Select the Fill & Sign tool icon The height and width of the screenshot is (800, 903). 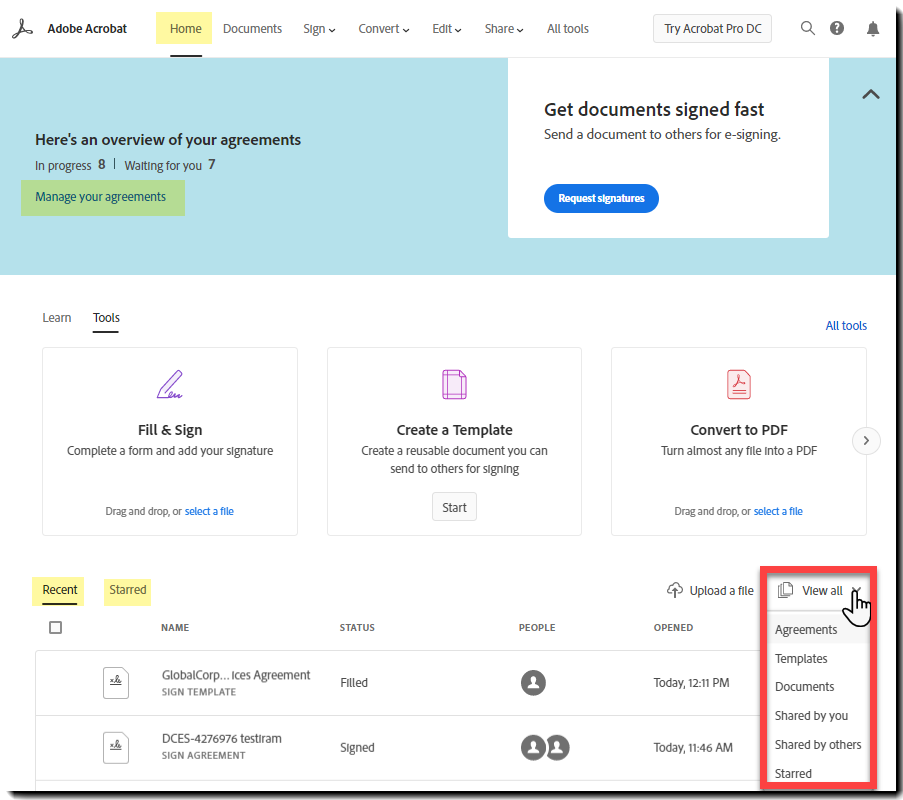pyautogui.click(x=169, y=384)
